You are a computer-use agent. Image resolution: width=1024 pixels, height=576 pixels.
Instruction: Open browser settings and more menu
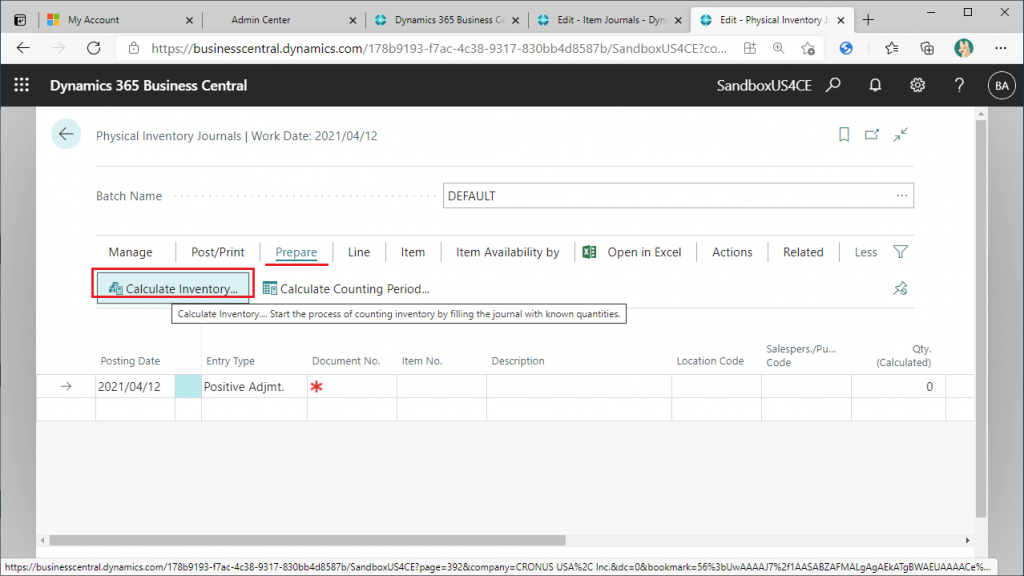(1000, 48)
